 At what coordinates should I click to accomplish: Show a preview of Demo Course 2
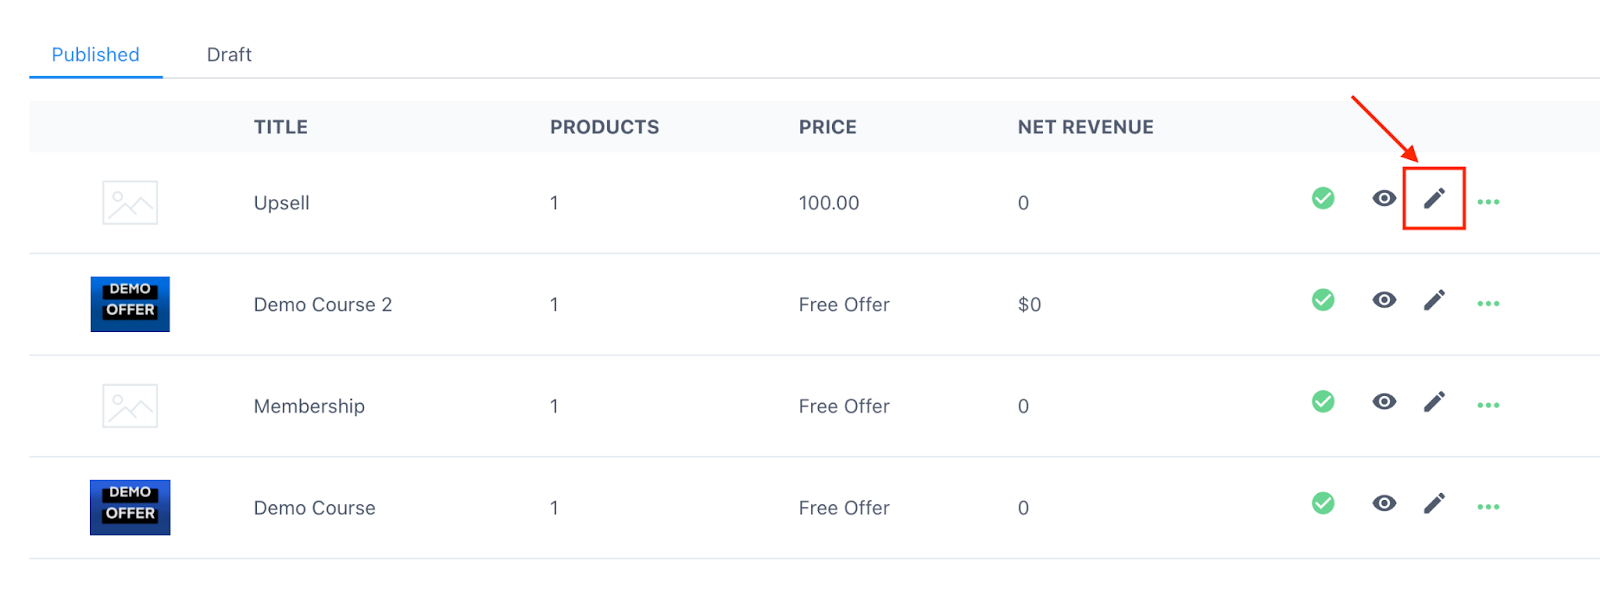tap(1383, 301)
